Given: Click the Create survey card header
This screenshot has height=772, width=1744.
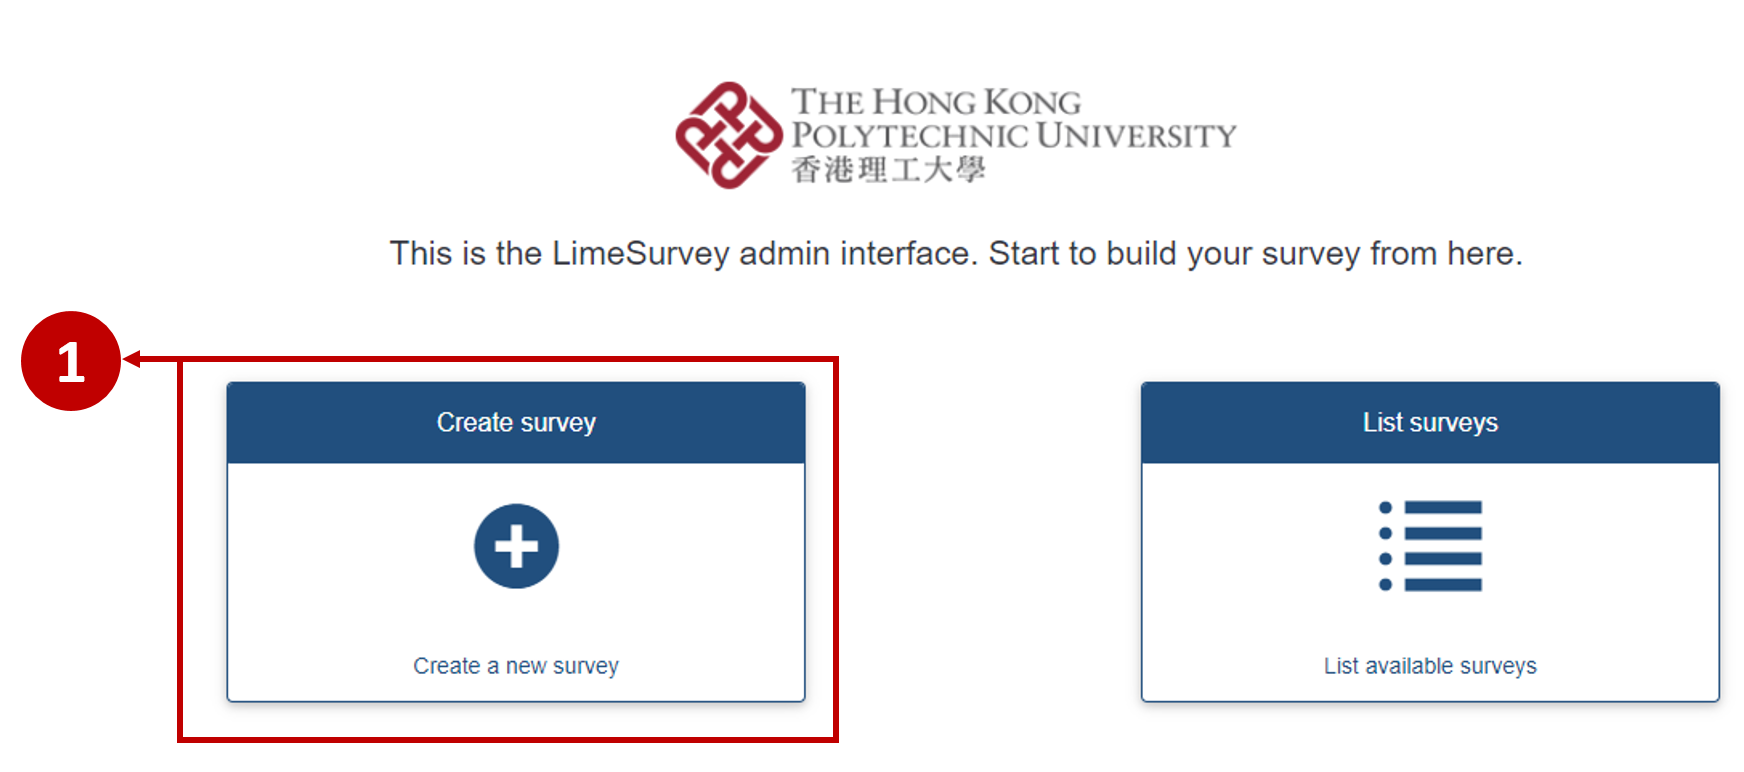Looking at the screenshot, I should 515,421.
